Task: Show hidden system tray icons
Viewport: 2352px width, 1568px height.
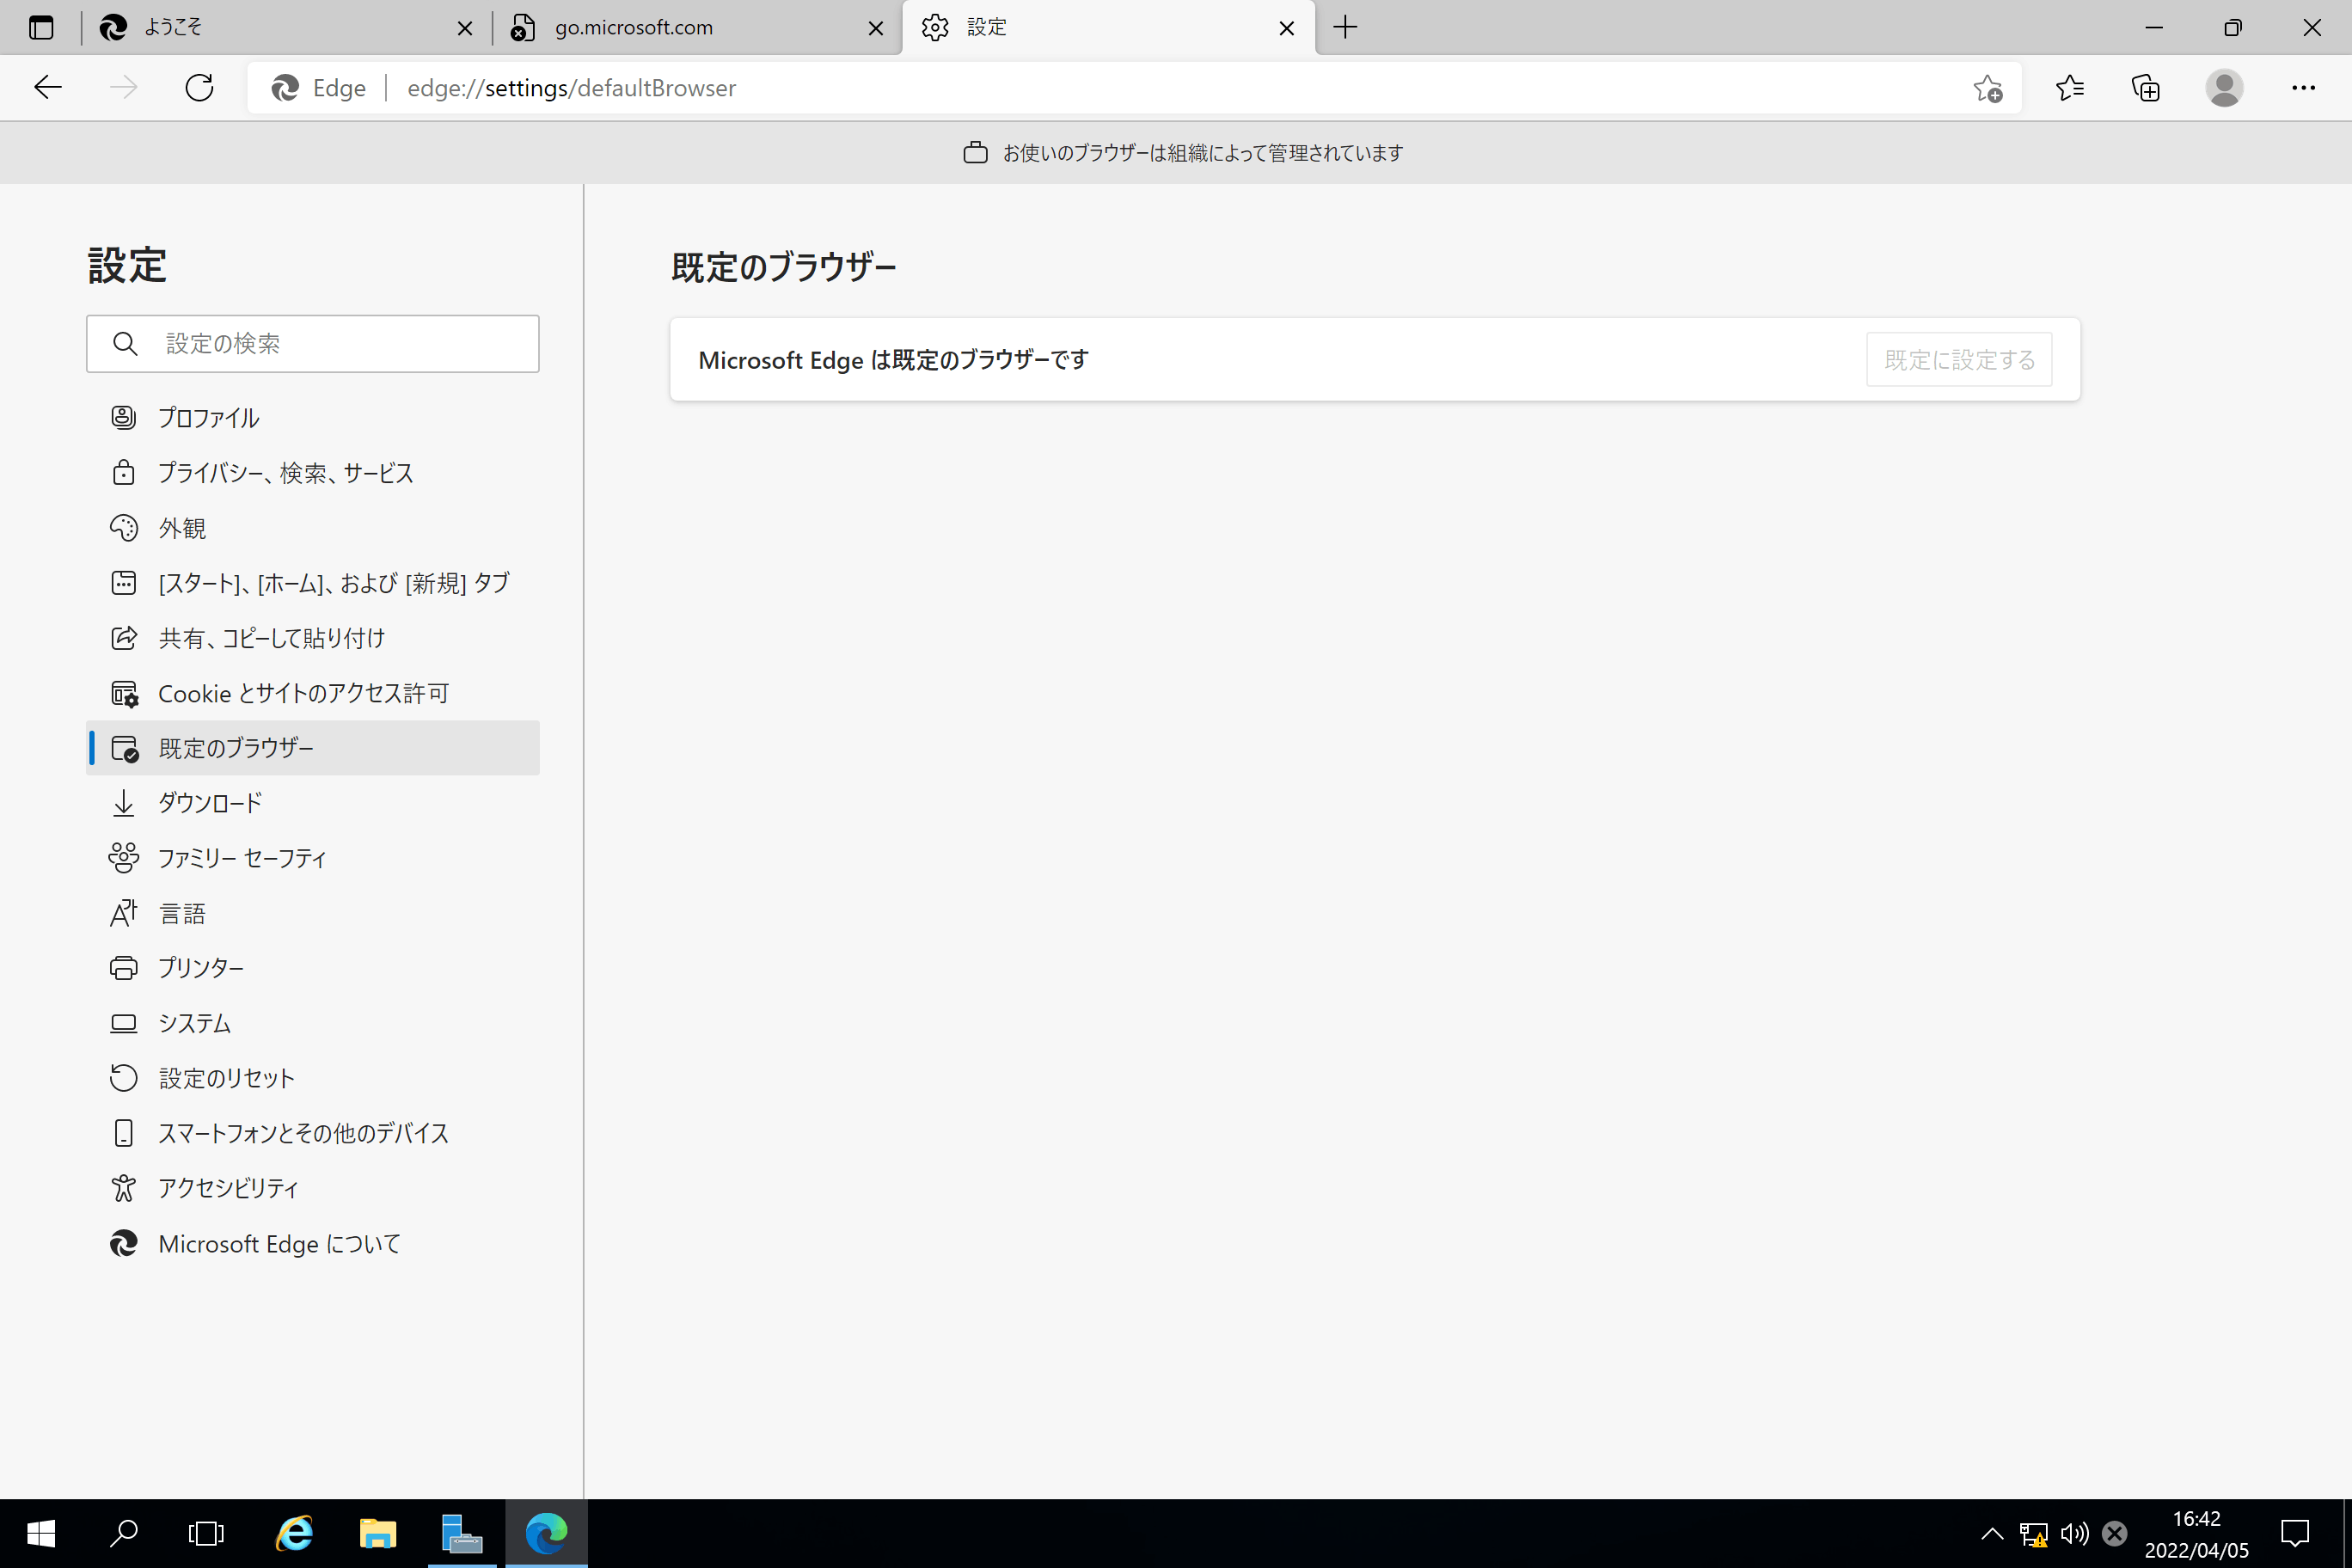Action: click(x=1991, y=1533)
